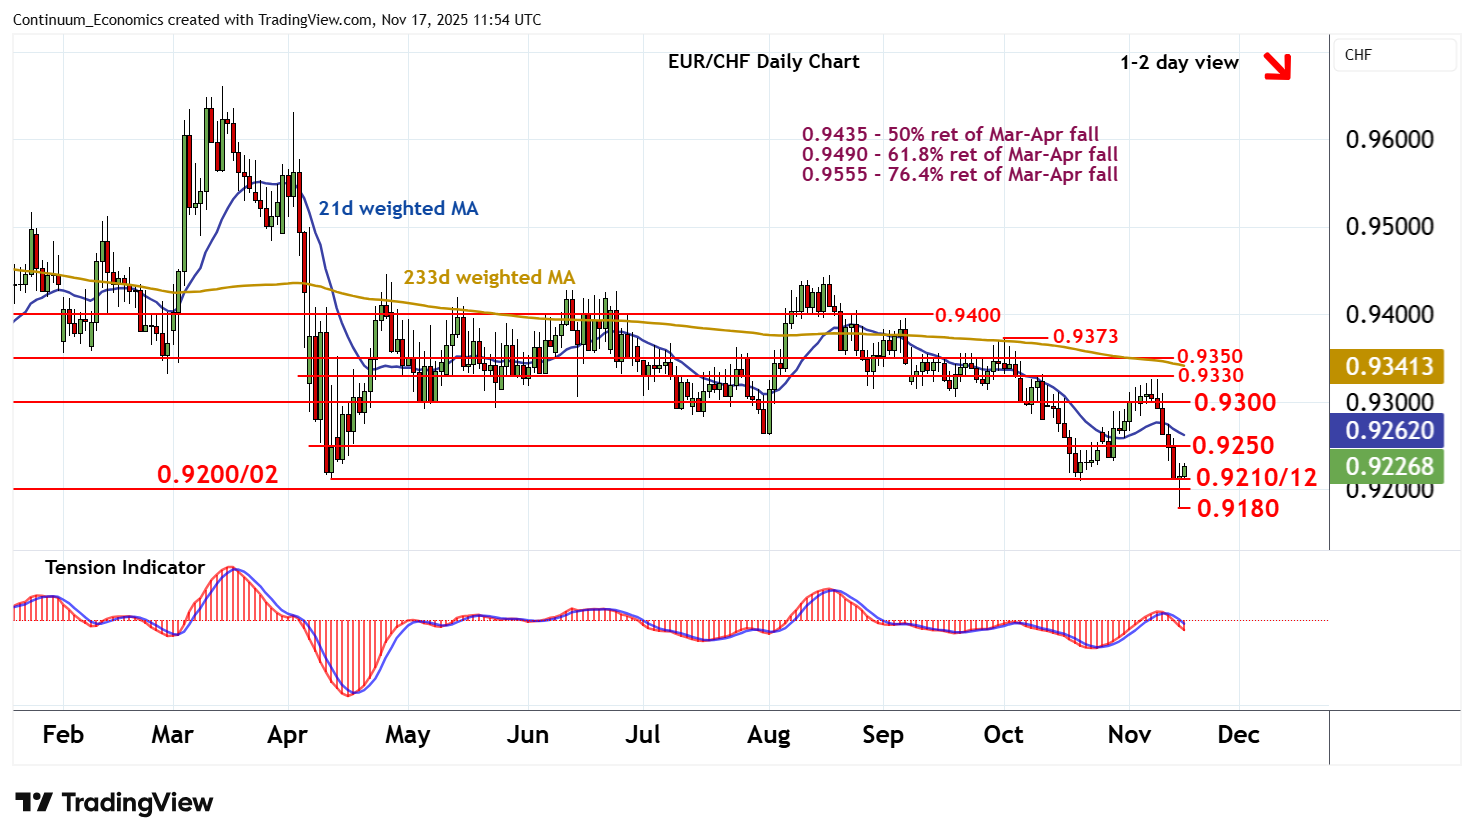Select the 0.9180 support level label
This screenshot has height=840, width=1474.
[1237, 509]
